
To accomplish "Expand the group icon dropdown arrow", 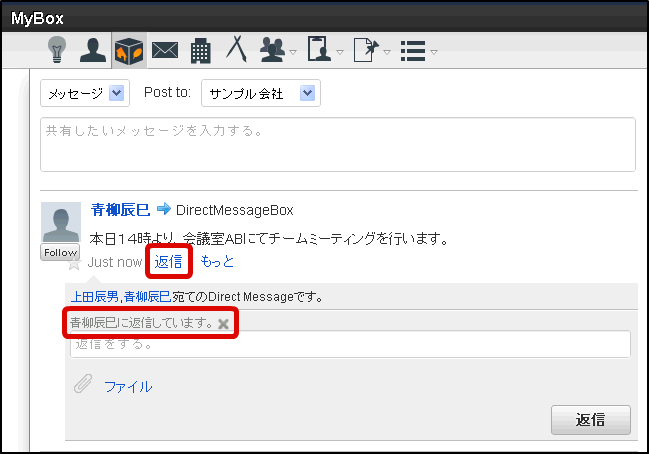I will click(293, 52).
